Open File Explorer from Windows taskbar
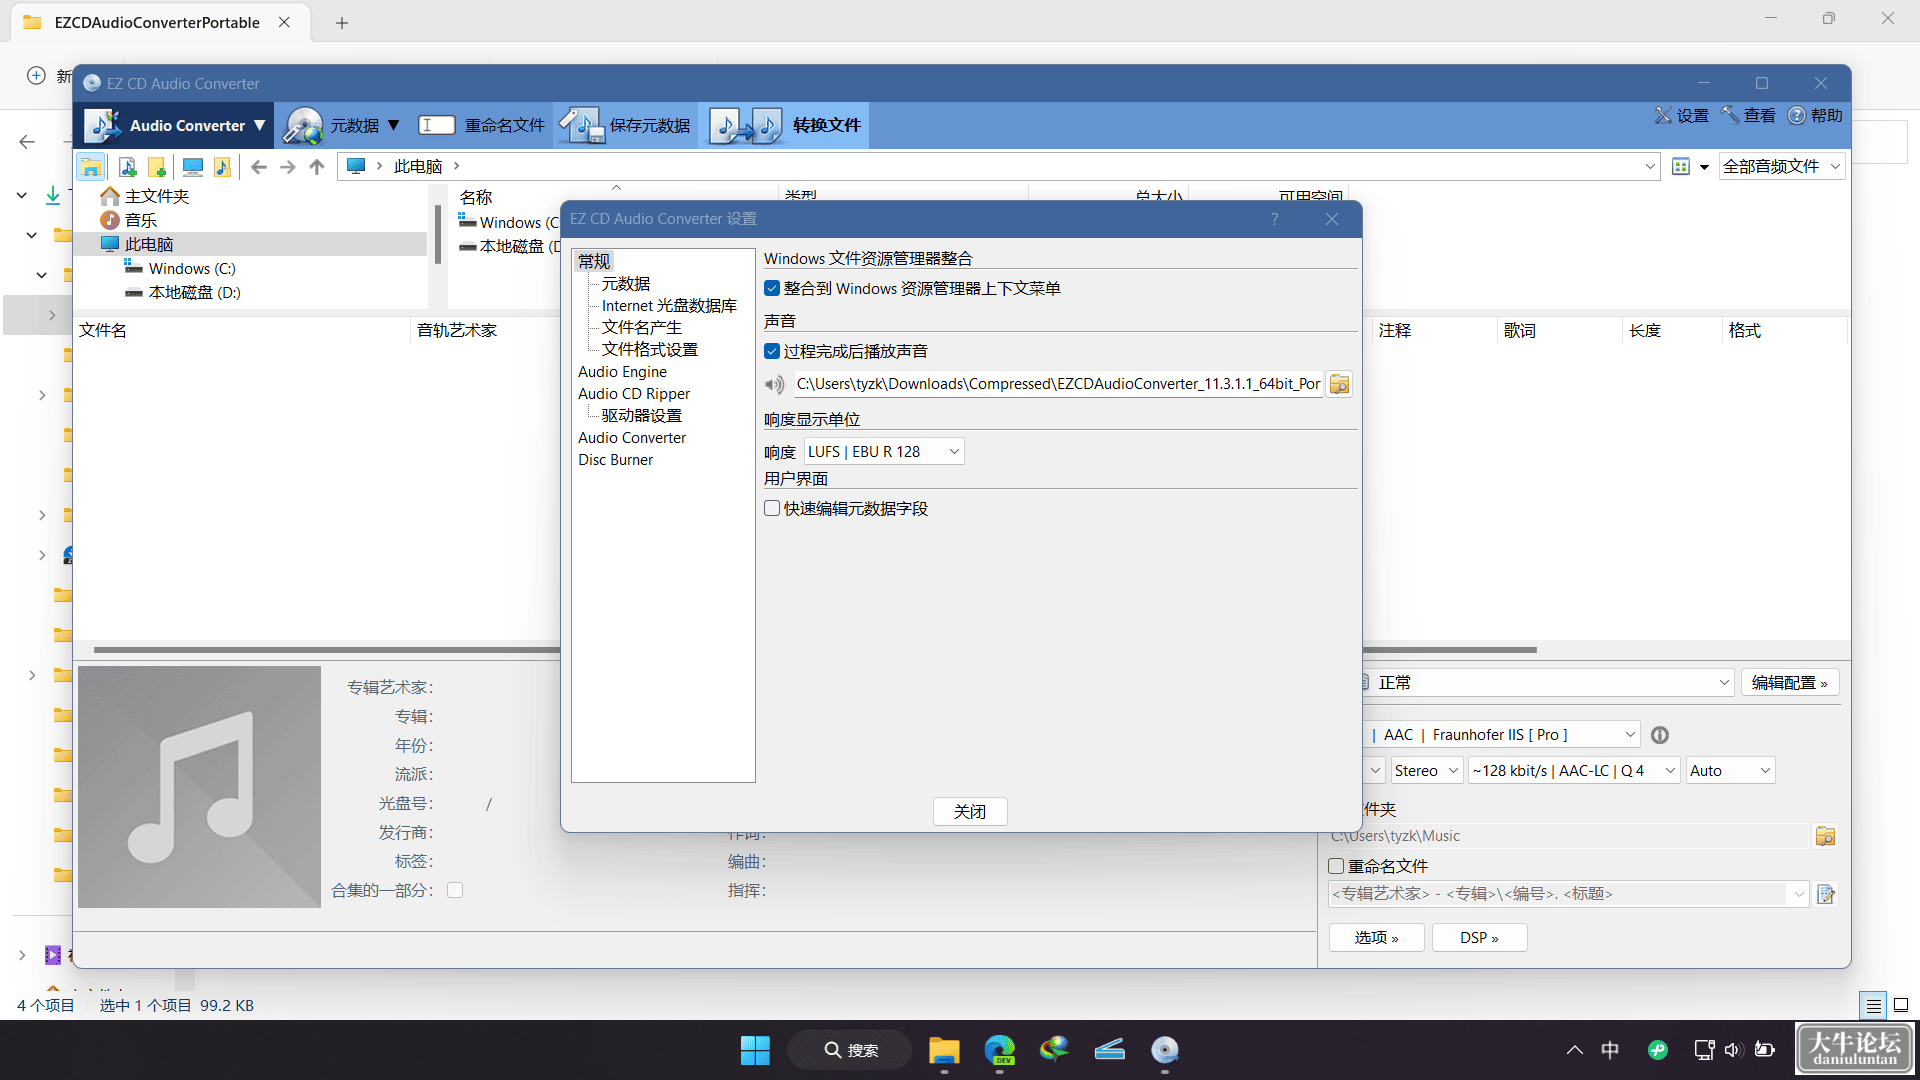The width and height of the screenshot is (1920, 1080). click(944, 1050)
